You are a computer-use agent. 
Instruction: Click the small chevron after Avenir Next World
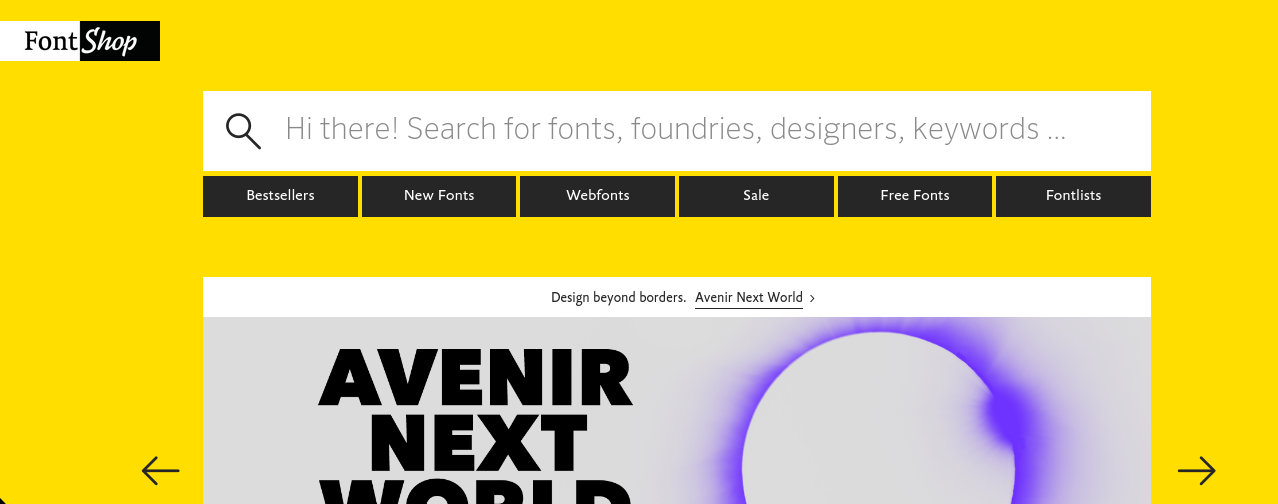pos(812,298)
